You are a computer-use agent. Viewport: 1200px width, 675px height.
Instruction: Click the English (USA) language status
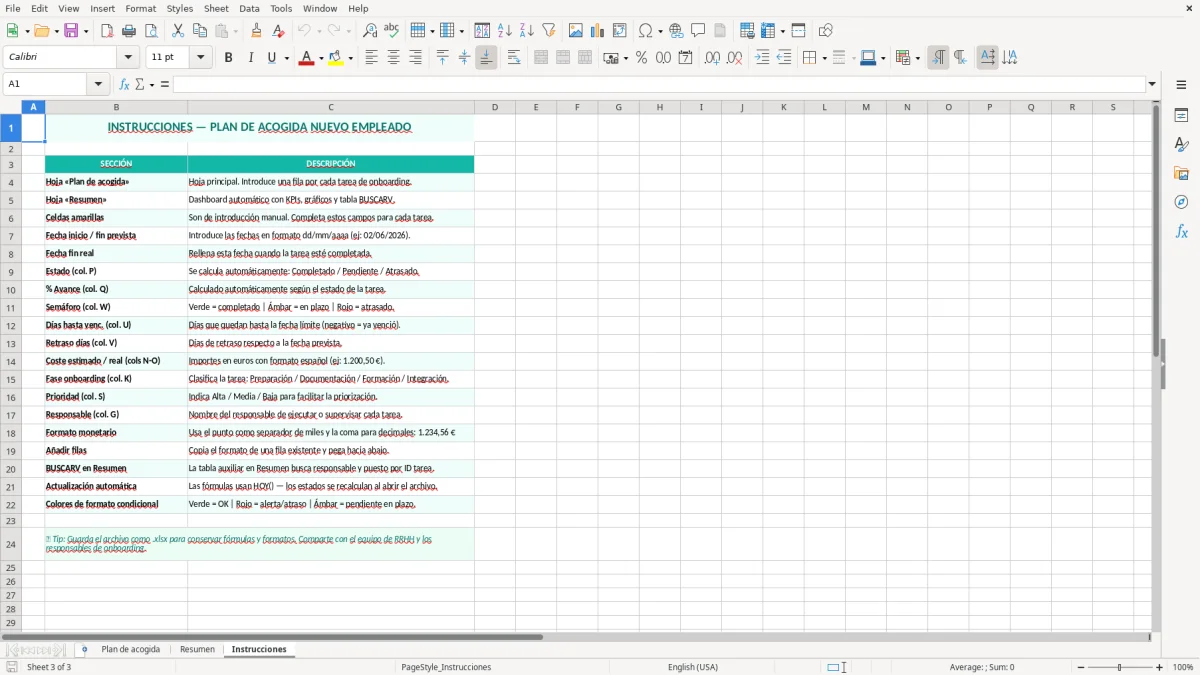[x=693, y=667]
